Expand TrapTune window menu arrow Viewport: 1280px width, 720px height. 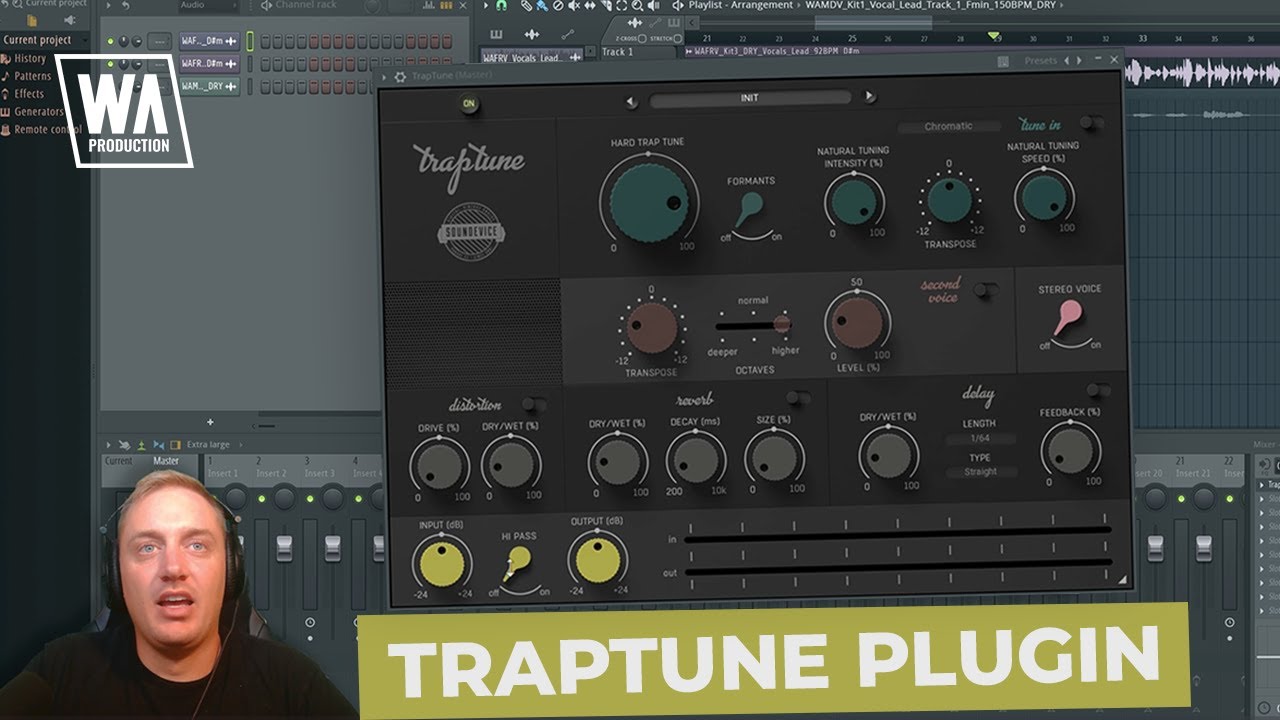point(385,77)
